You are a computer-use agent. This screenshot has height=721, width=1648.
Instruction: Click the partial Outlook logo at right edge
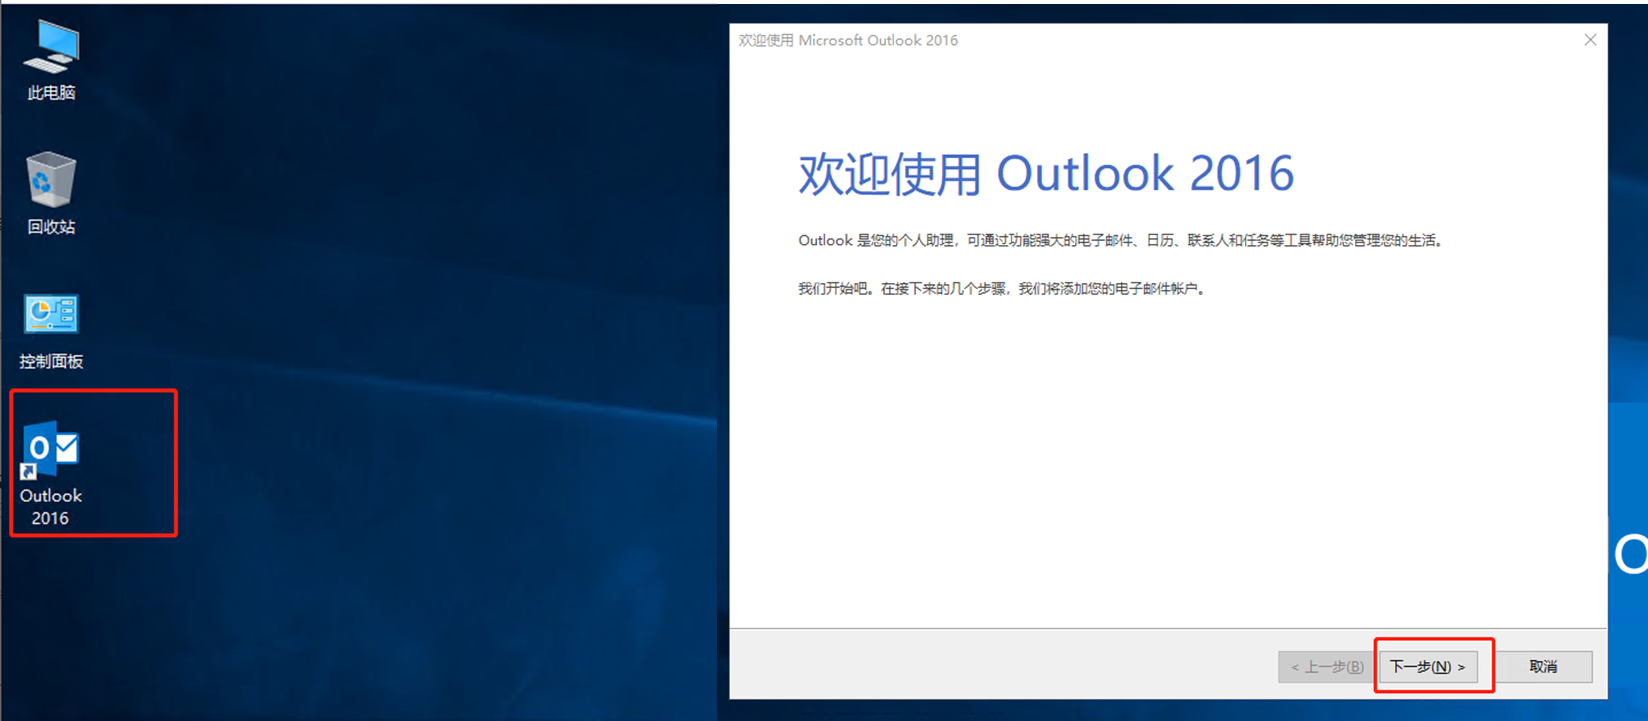click(1630, 555)
